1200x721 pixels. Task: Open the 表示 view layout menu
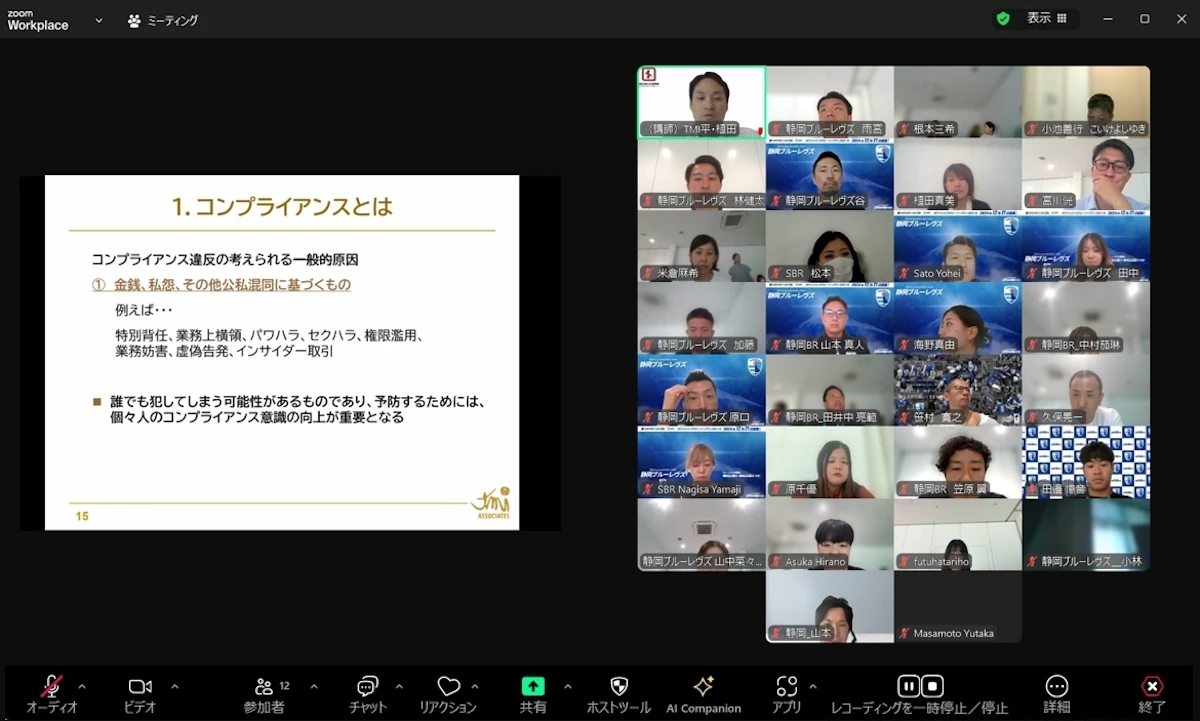click(1046, 19)
